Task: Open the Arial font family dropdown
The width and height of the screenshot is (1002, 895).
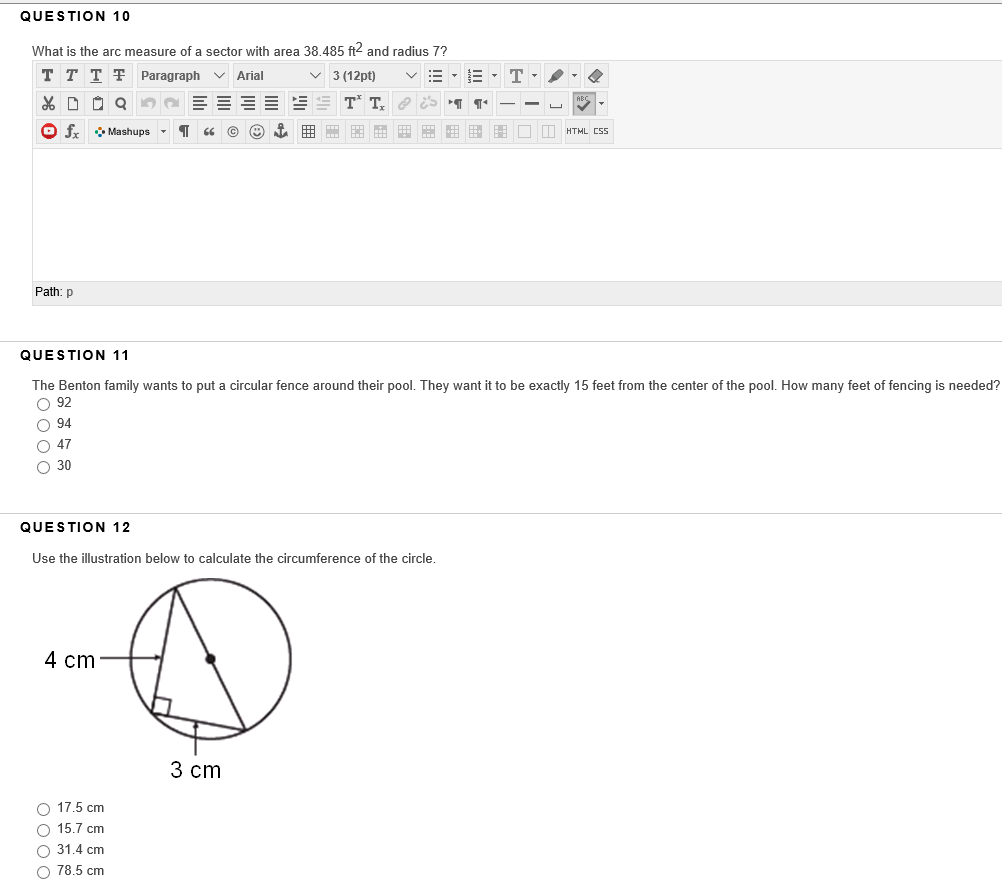Action: (x=277, y=74)
